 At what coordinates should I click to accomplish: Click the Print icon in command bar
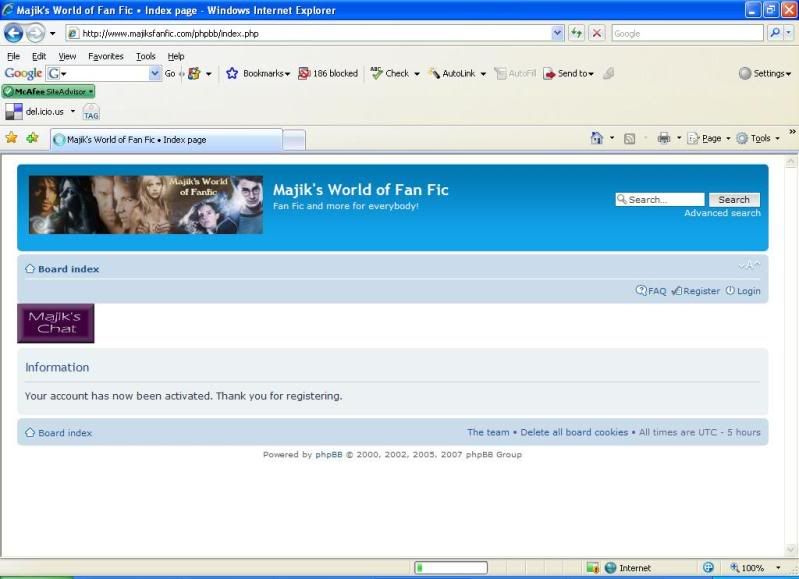[x=663, y=139]
